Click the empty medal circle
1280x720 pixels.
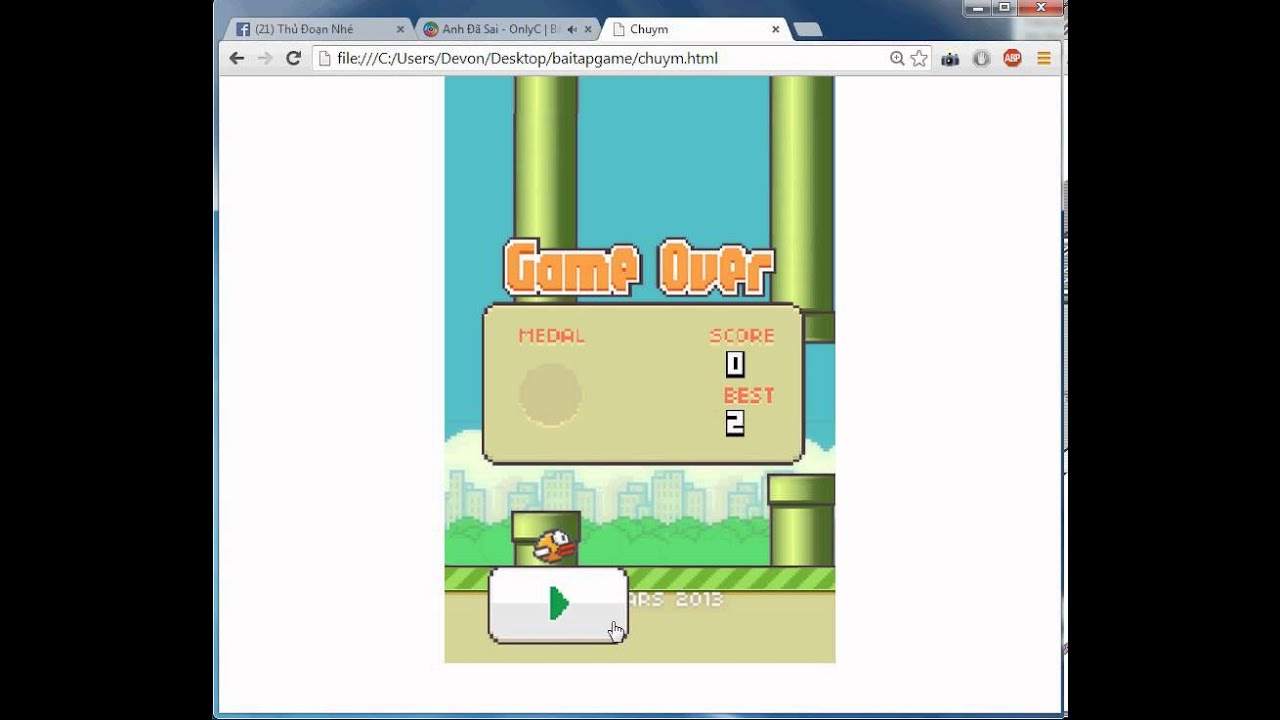pos(550,394)
